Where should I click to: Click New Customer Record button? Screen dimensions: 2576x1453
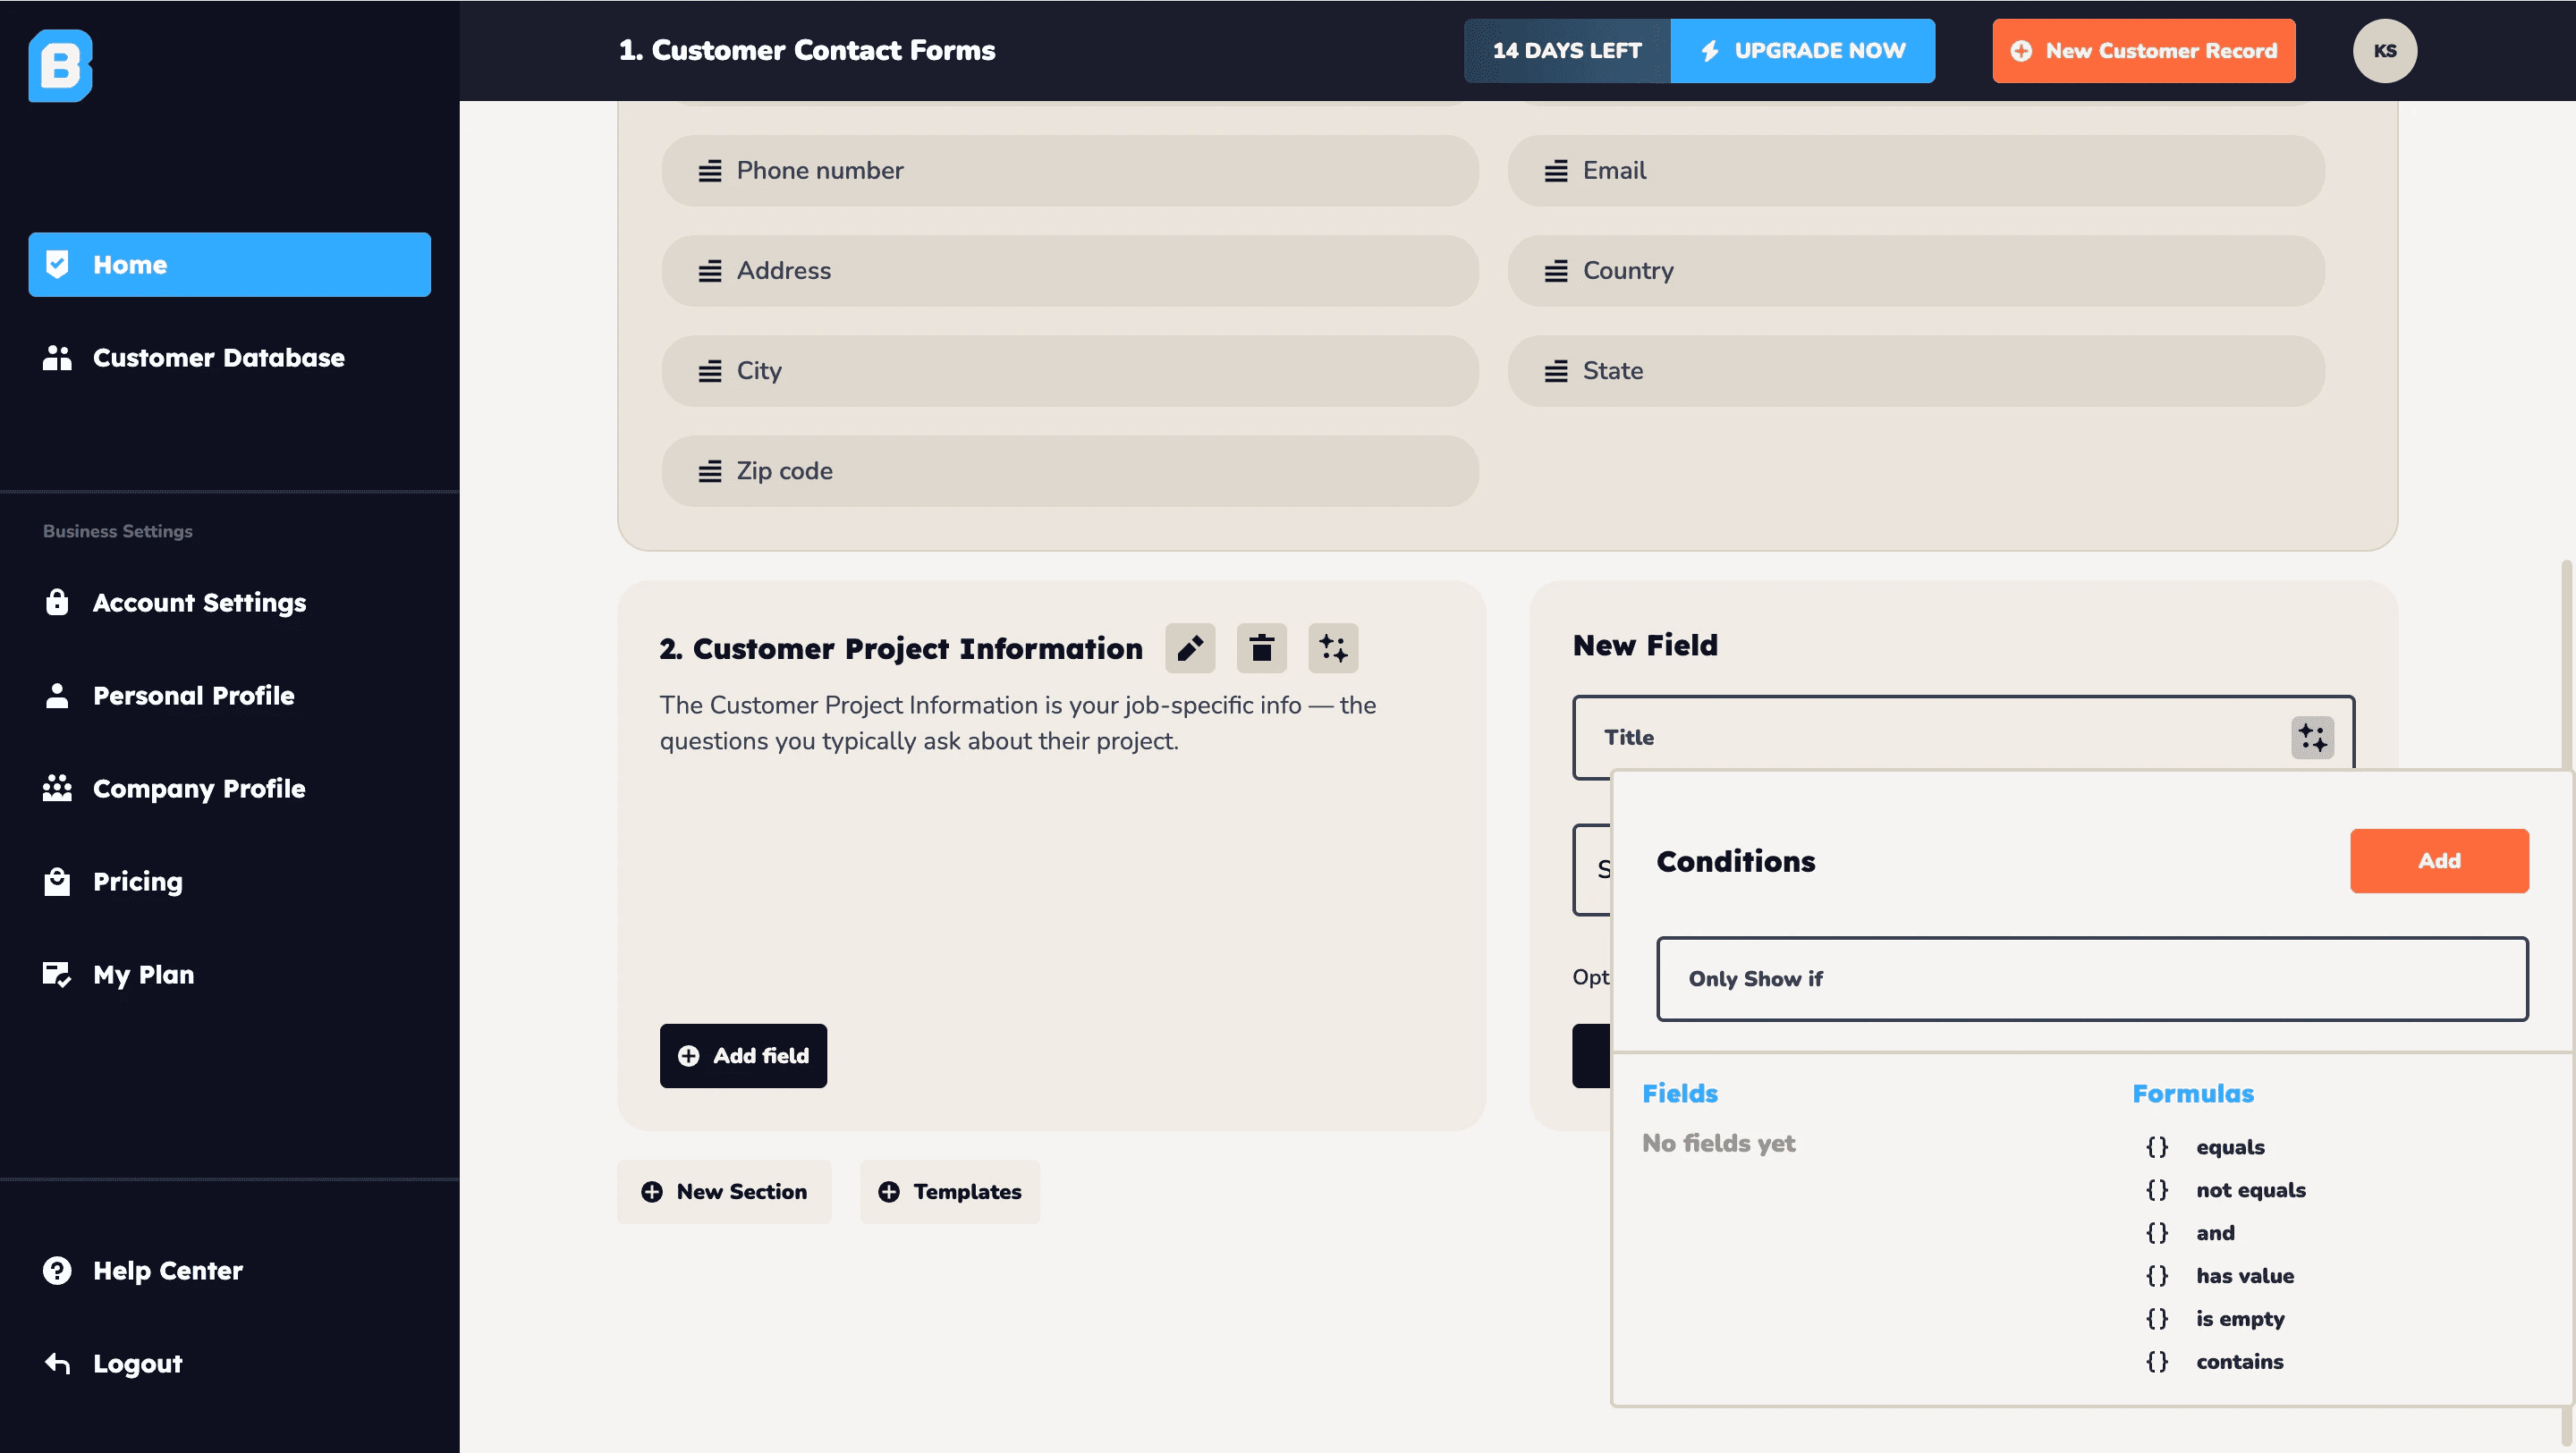click(2143, 51)
